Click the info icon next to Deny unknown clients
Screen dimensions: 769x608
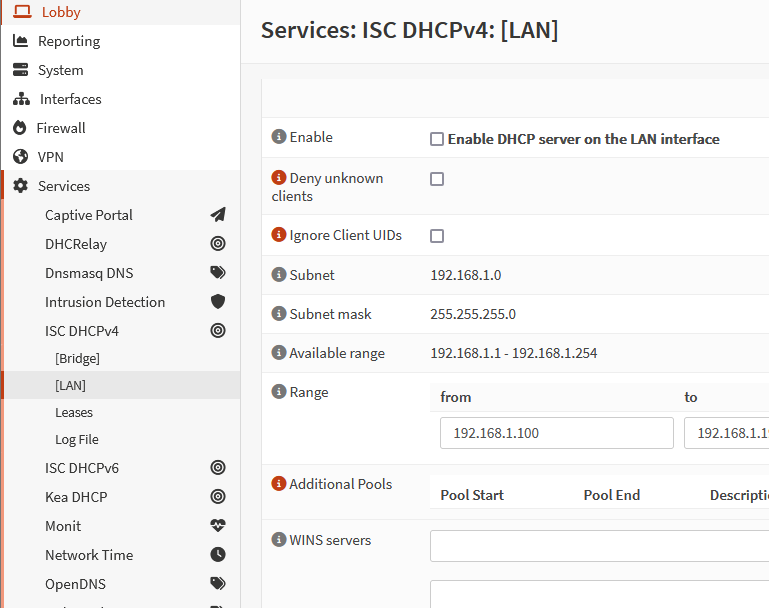coord(279,178)
